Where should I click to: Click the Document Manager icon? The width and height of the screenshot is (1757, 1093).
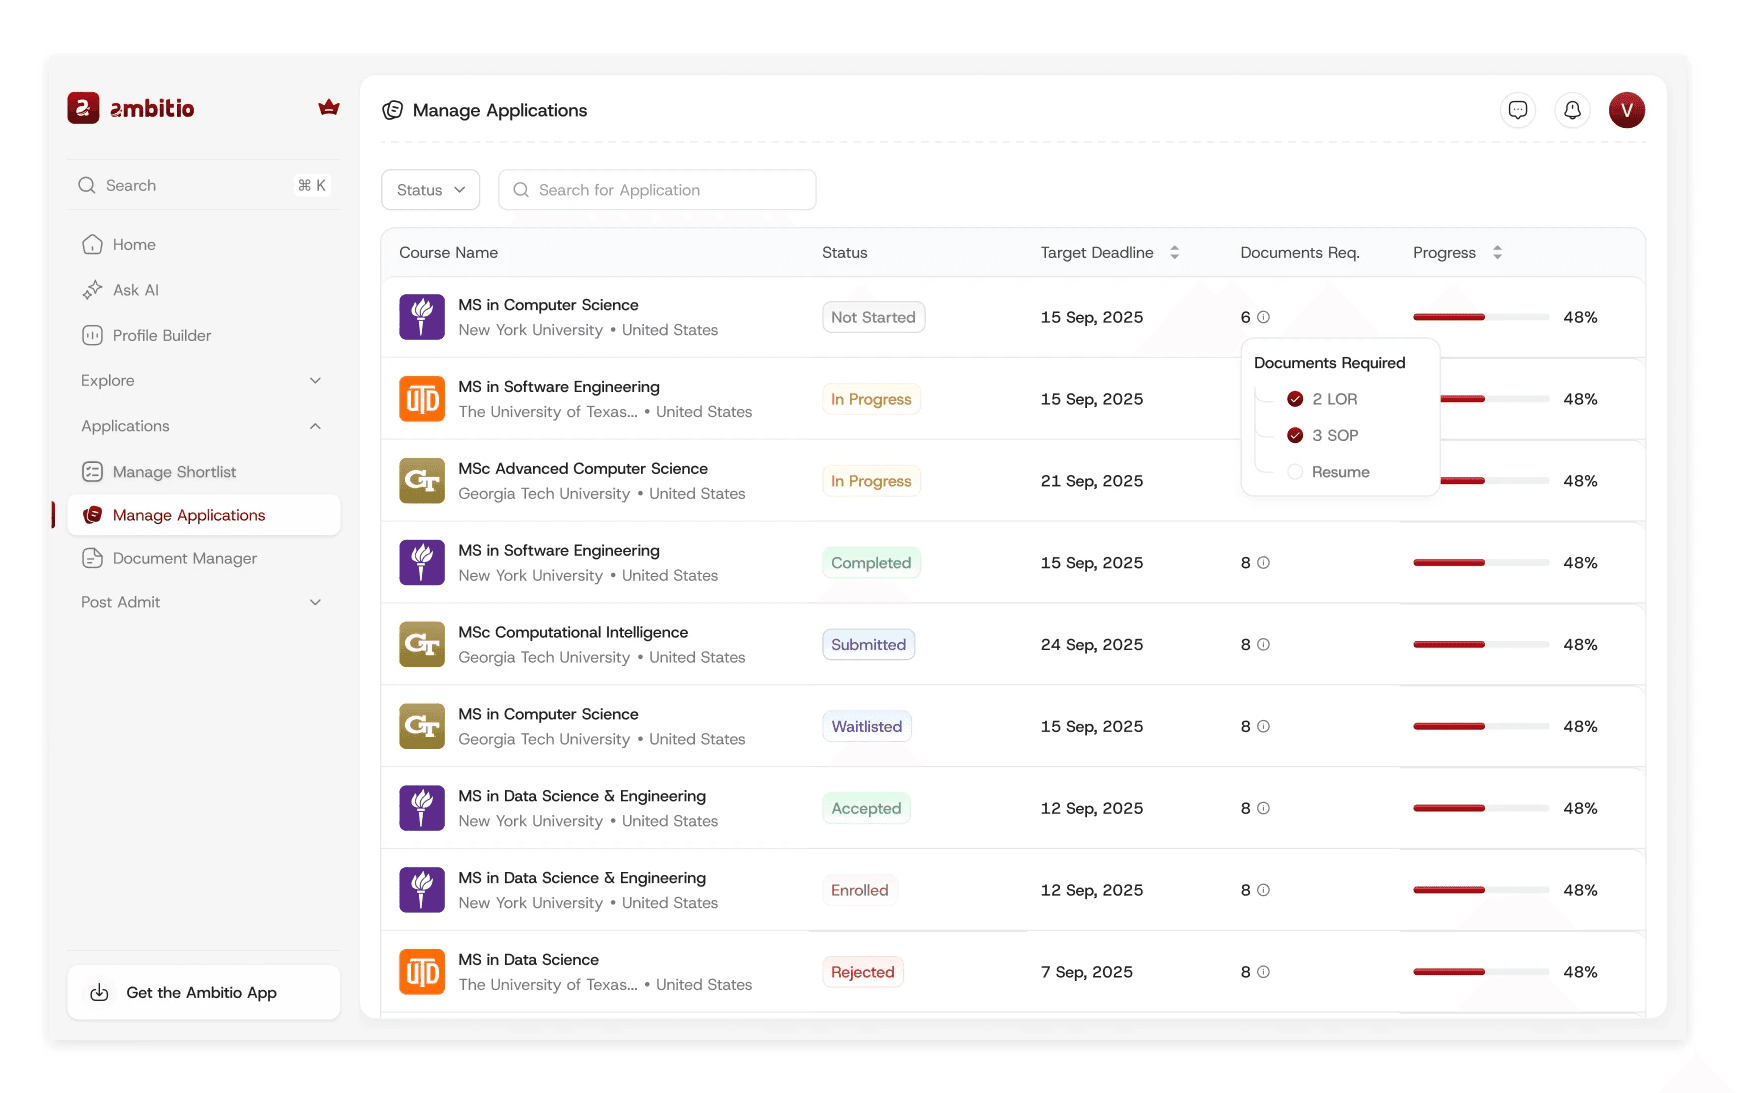(x=92, y=558)
